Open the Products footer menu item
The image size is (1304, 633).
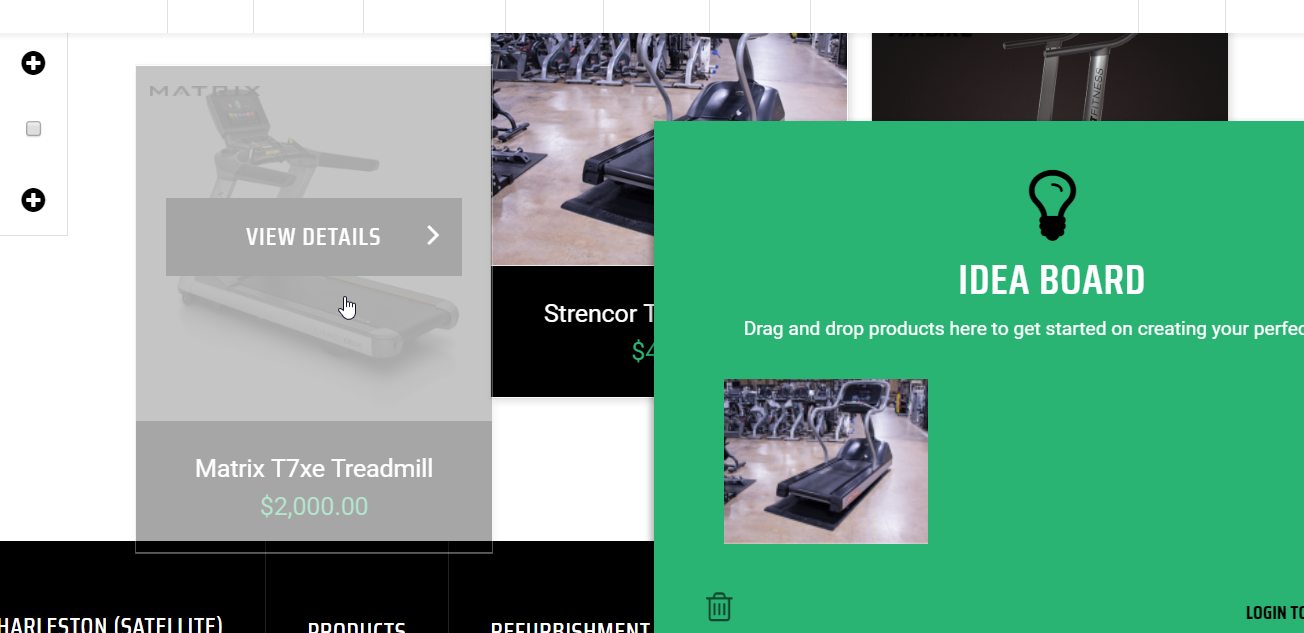(x=357, y=628)
